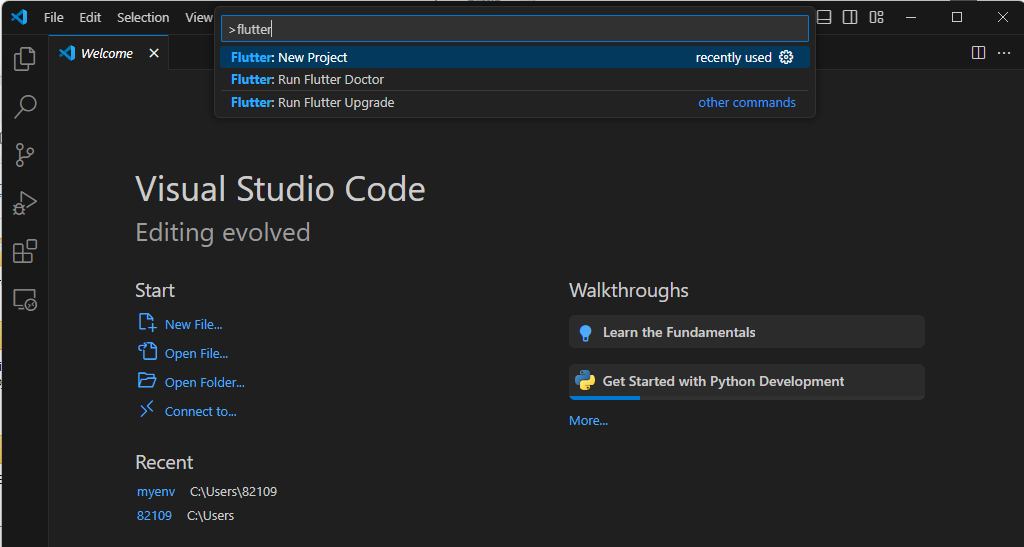Open the Selection menu

143,18
